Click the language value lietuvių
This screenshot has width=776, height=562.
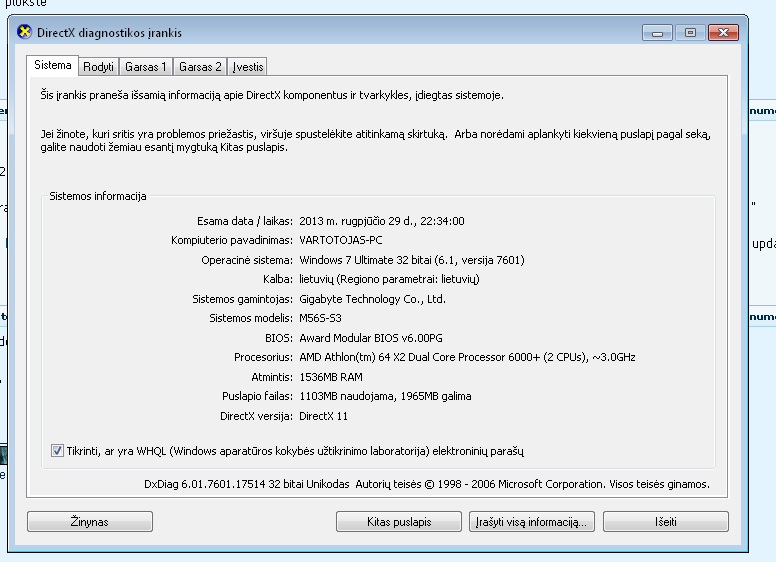click(316, 280)
